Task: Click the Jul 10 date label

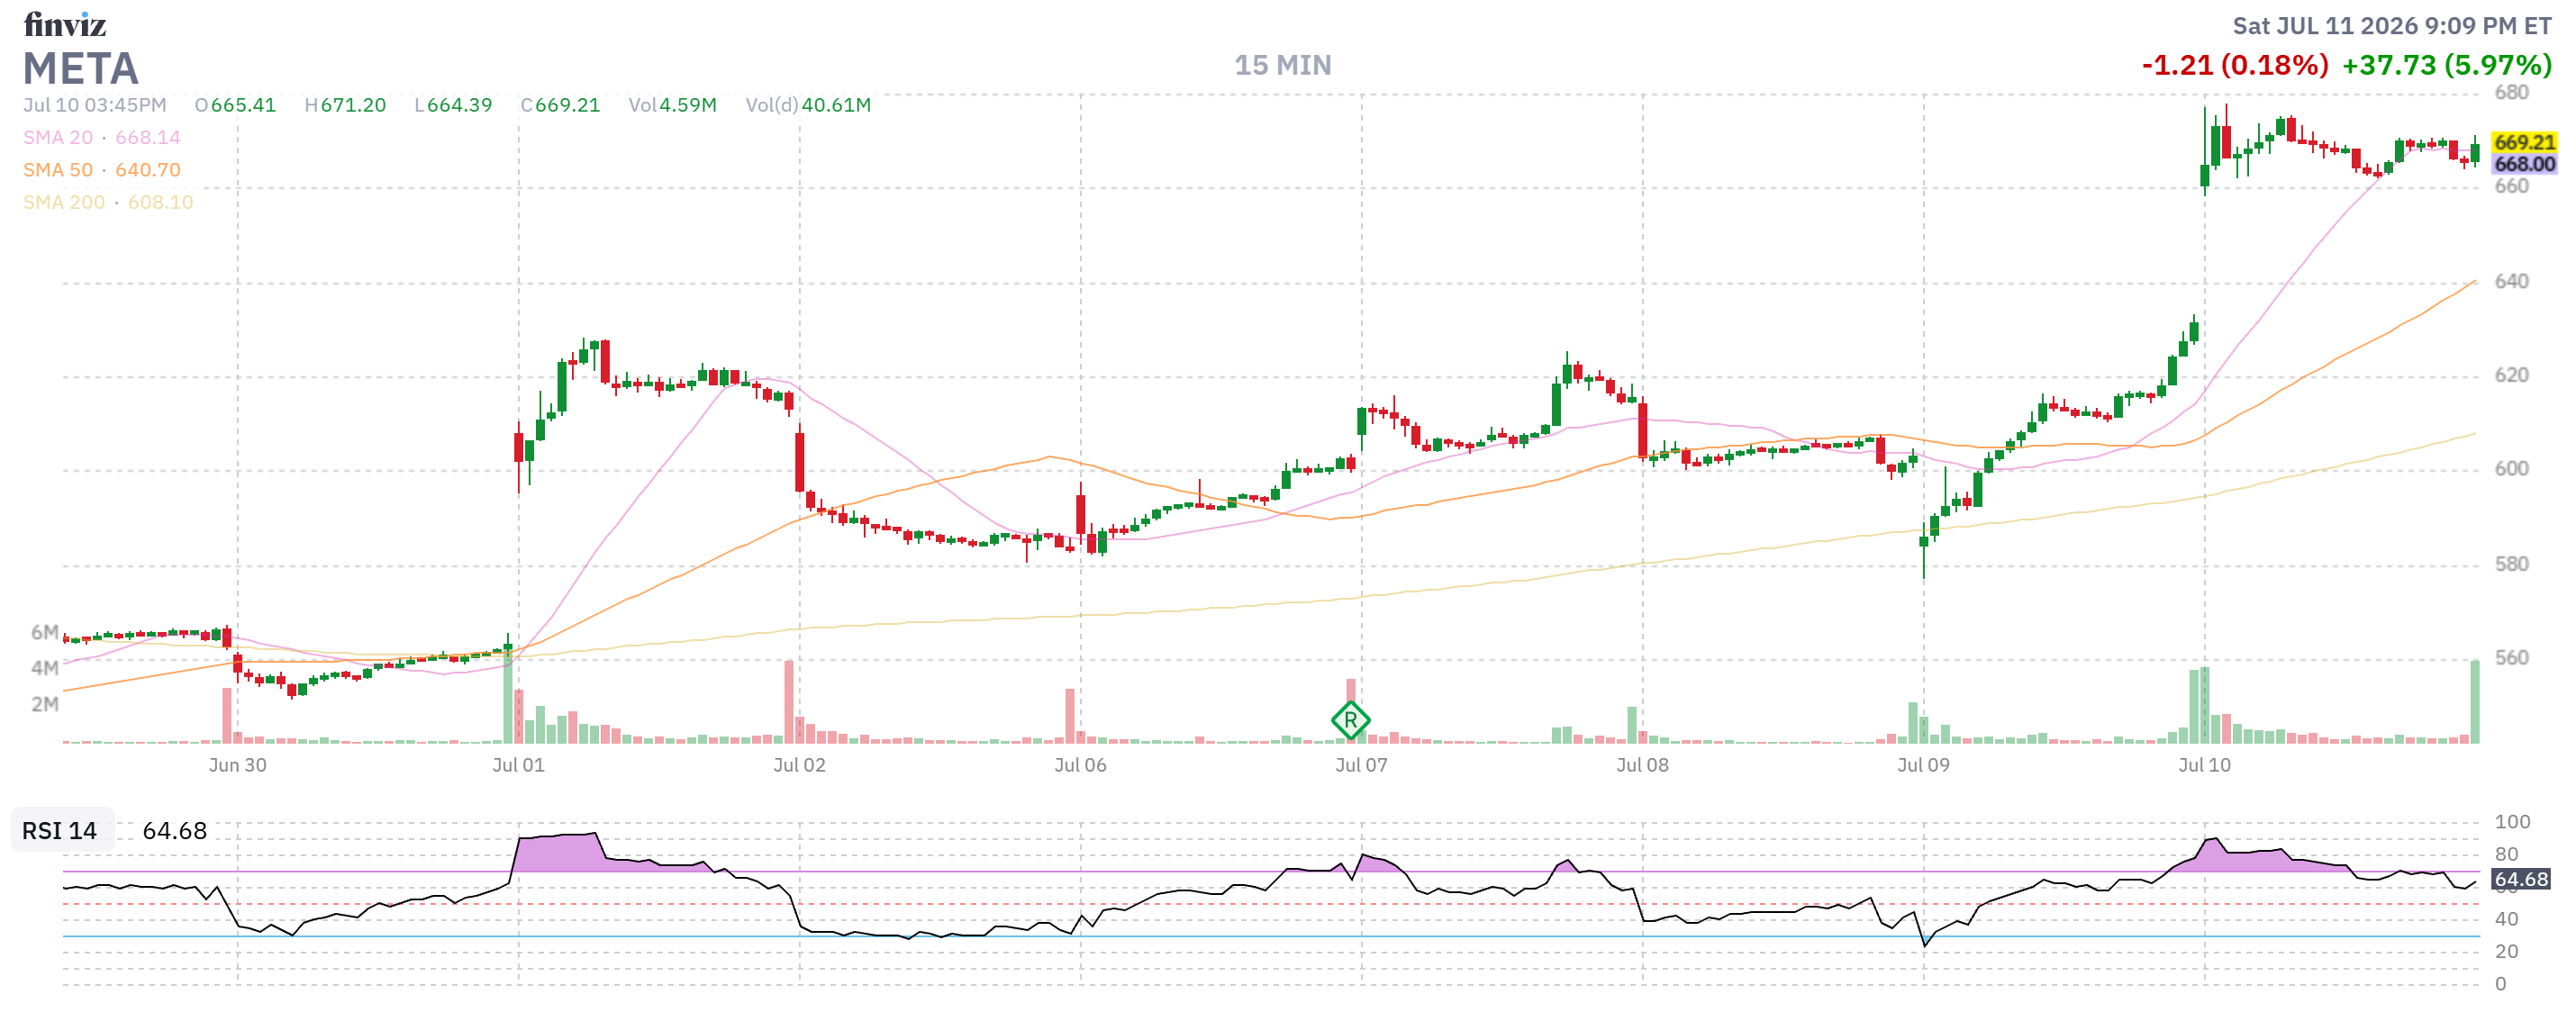Action: 2204,765
